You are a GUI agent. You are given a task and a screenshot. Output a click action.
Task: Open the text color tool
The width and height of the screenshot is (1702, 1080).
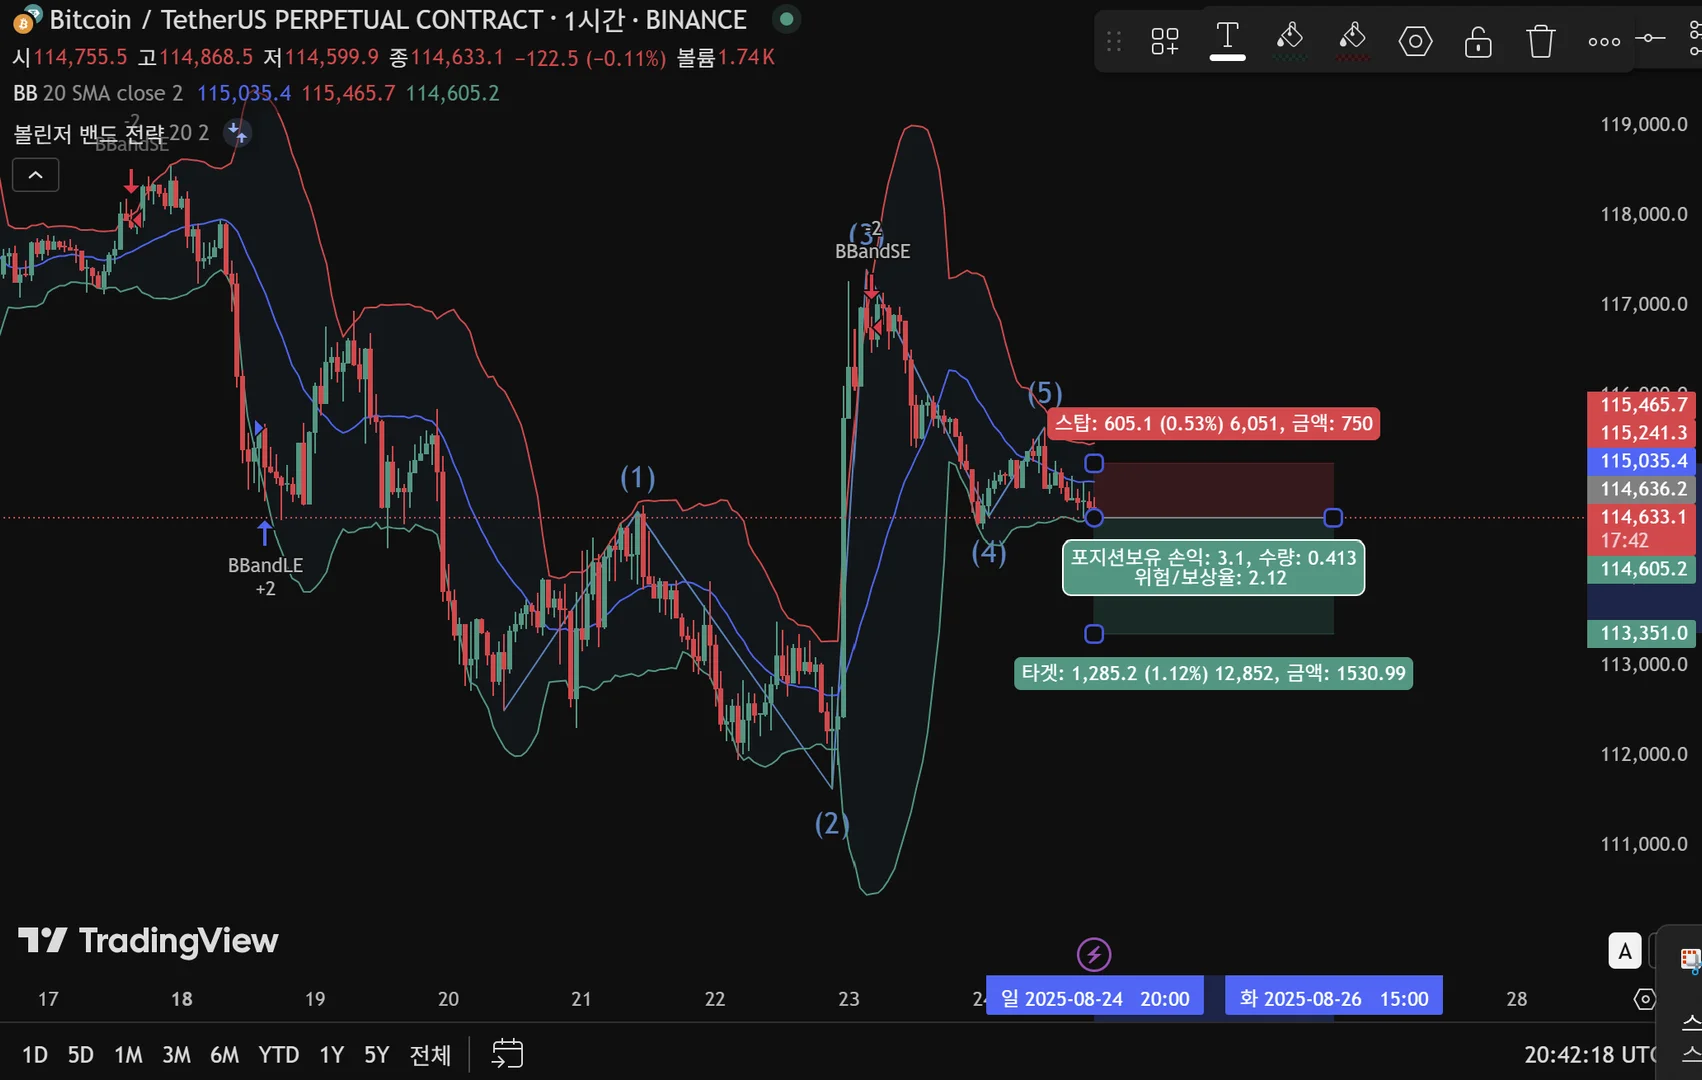(1227, 41)
